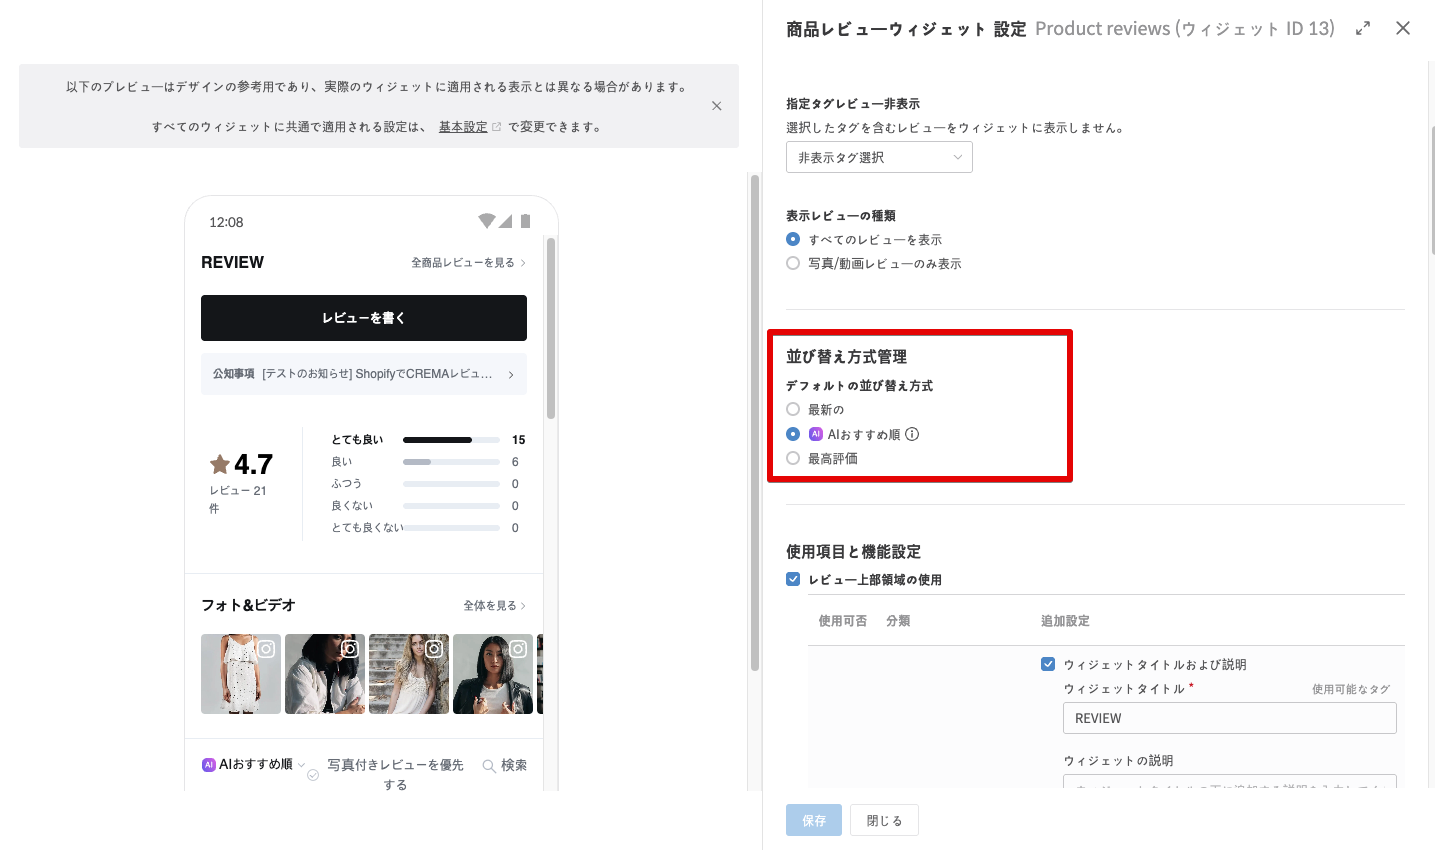
Task: Open the 非表示タグ選択 dropdown
Action: point(879,157)
